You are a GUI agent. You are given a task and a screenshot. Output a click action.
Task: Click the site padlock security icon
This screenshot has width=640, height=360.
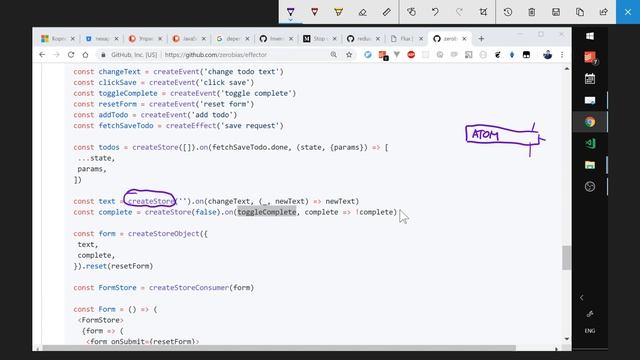tap(103, 55)
